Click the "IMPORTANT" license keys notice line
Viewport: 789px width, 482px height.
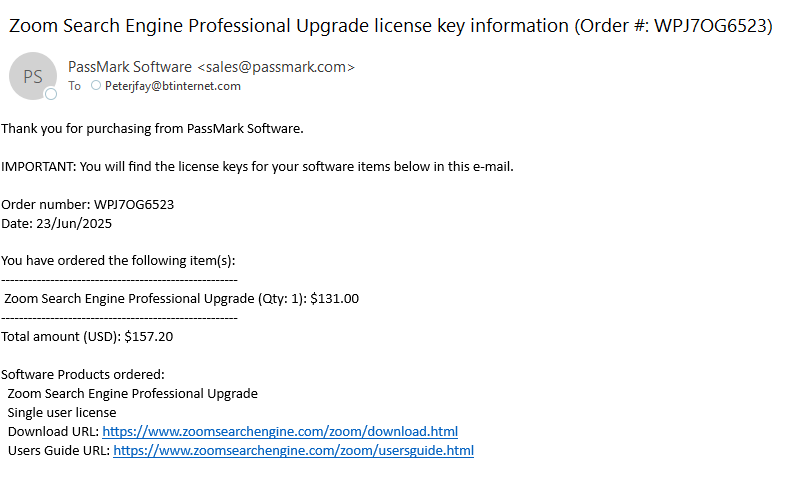tap(257, 167)
